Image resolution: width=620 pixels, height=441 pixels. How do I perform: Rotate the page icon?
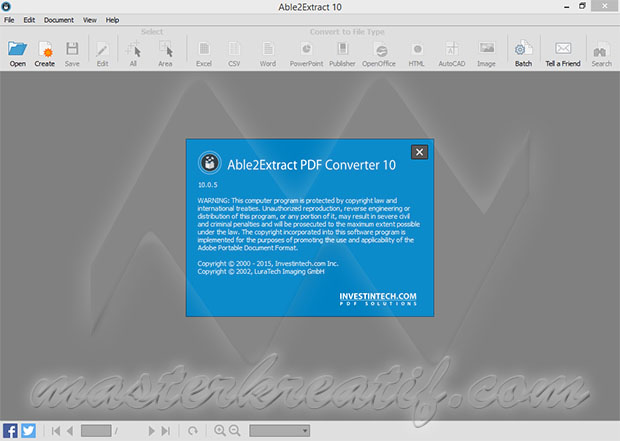(193, 431)
